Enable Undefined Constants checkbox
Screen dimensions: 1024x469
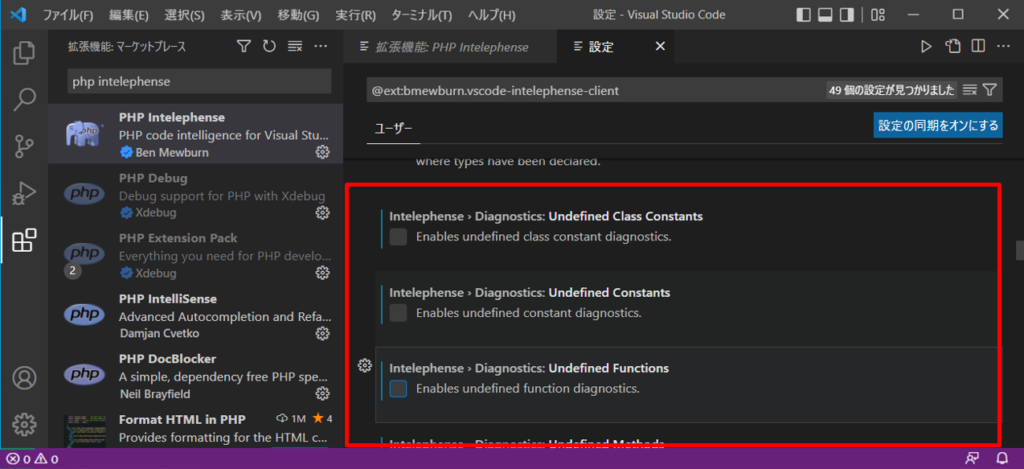pyautogui.click(x=398, y=313)
